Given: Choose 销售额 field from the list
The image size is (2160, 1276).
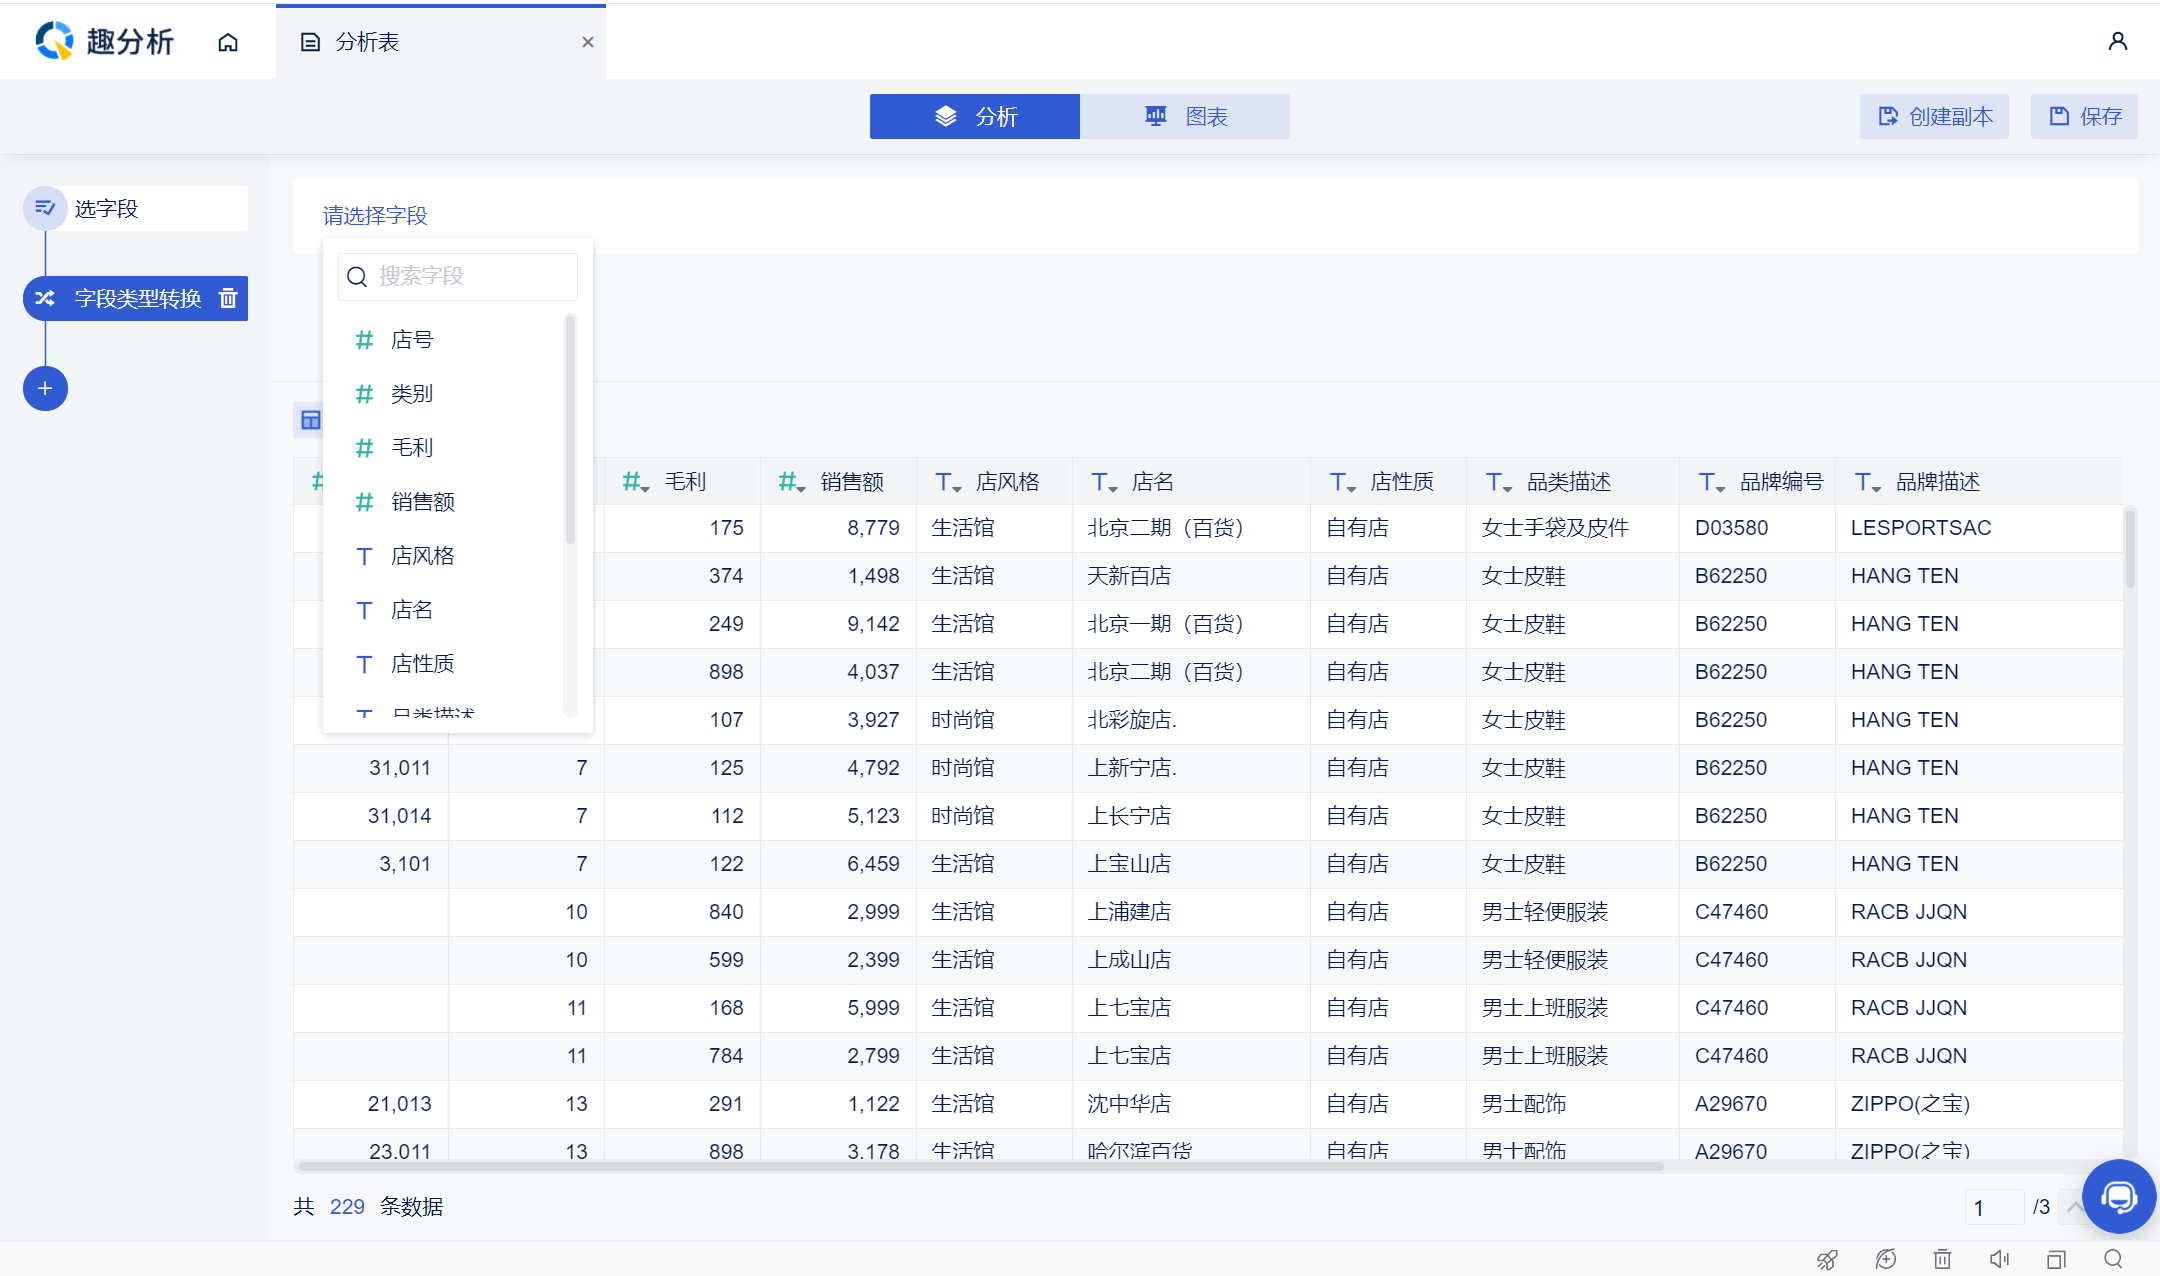Looking at the screenshot, I should click(x=422, y=502).
